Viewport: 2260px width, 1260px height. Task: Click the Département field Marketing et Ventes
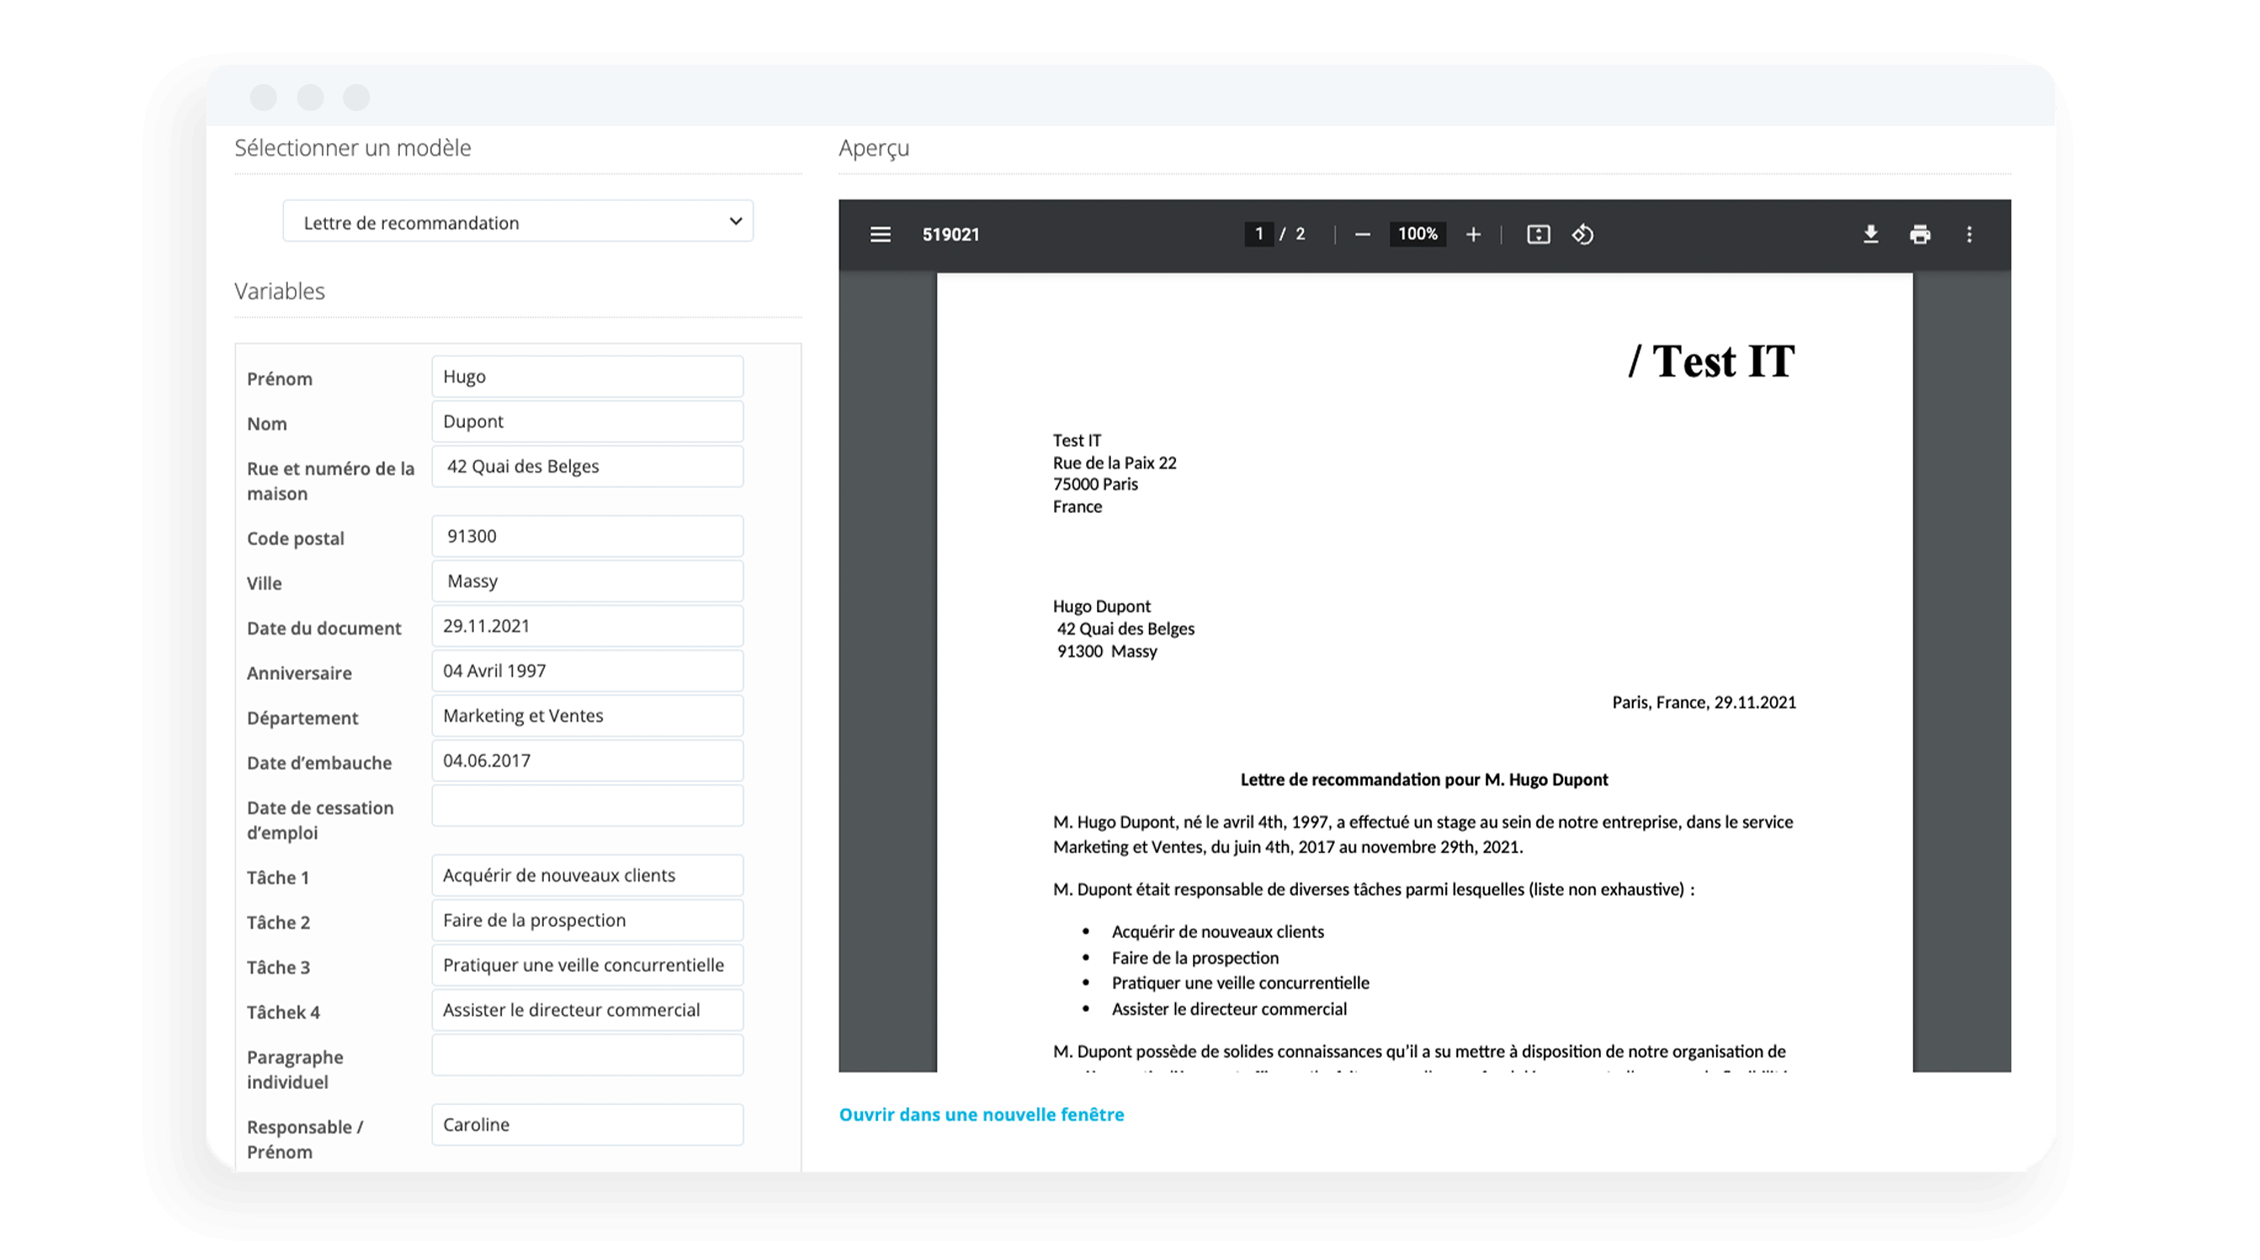coord(587,716)
